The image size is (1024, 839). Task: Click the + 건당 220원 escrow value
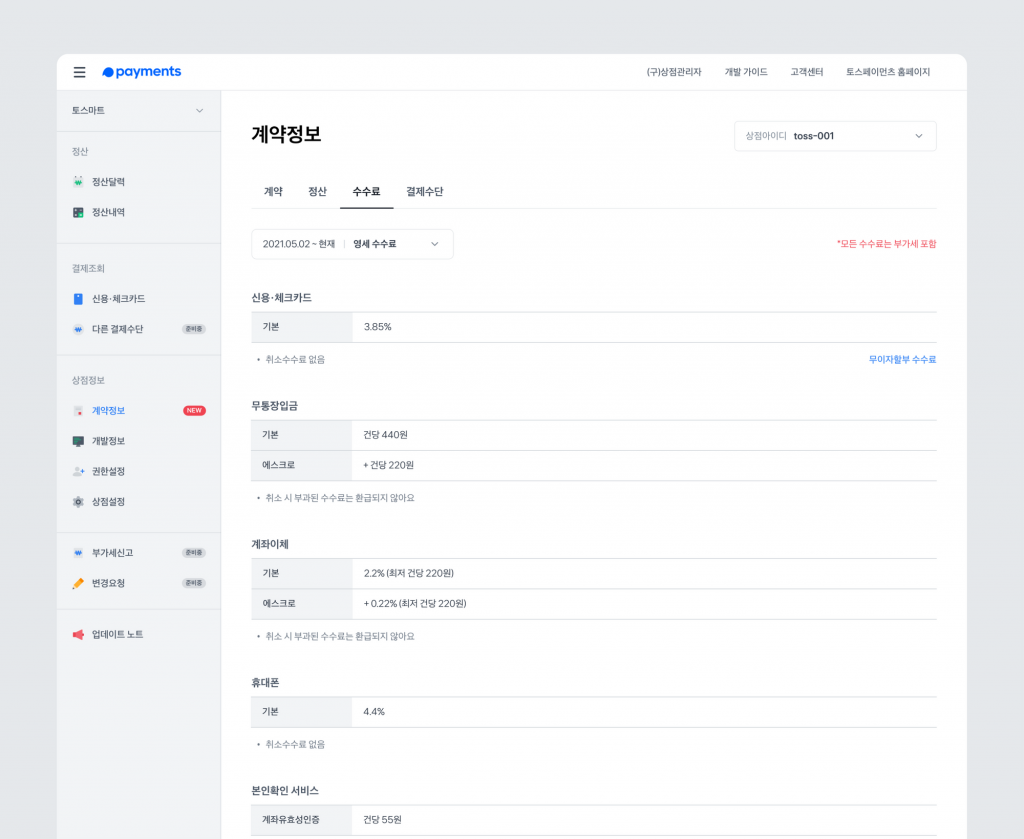tap(389, 466)
